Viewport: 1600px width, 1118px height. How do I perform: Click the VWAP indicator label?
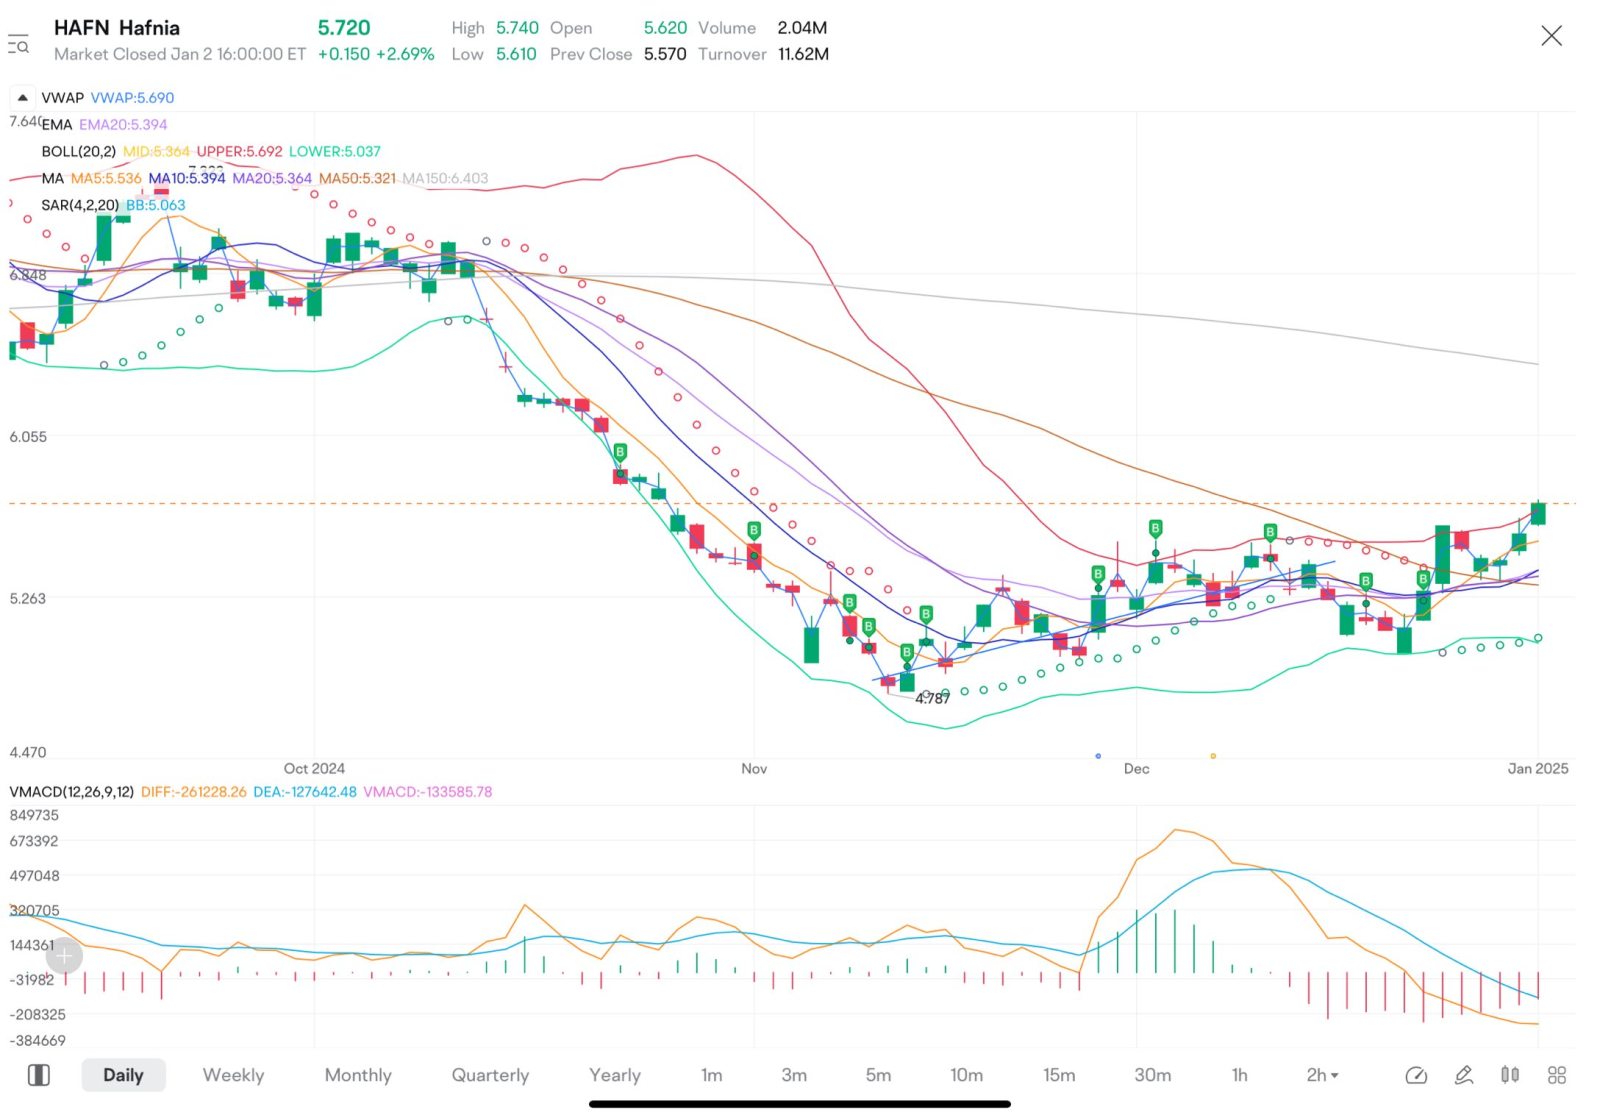tap(62, 97)
